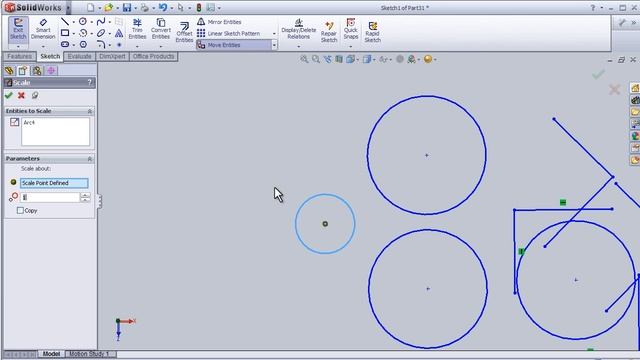Select the Spline sketch tool
The width and height of the screenshot is (640, 360).
point(101,21)
